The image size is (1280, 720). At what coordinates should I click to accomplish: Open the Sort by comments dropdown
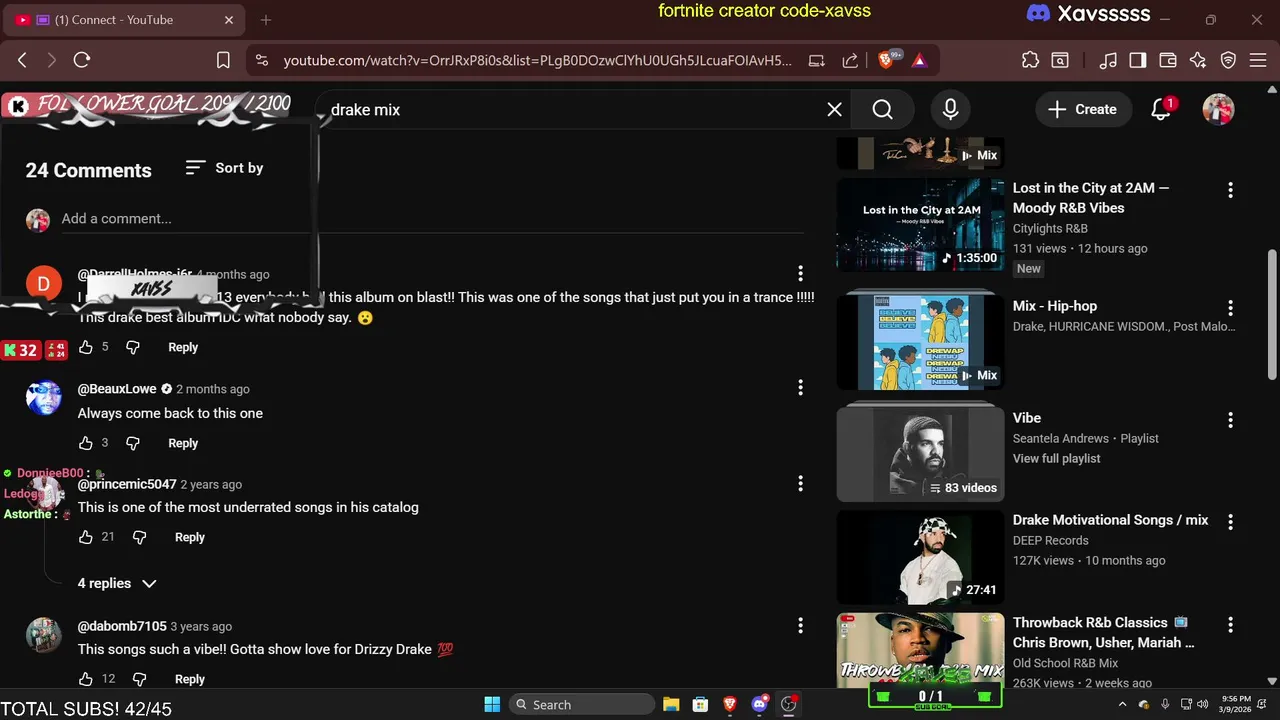pos(225,168)
